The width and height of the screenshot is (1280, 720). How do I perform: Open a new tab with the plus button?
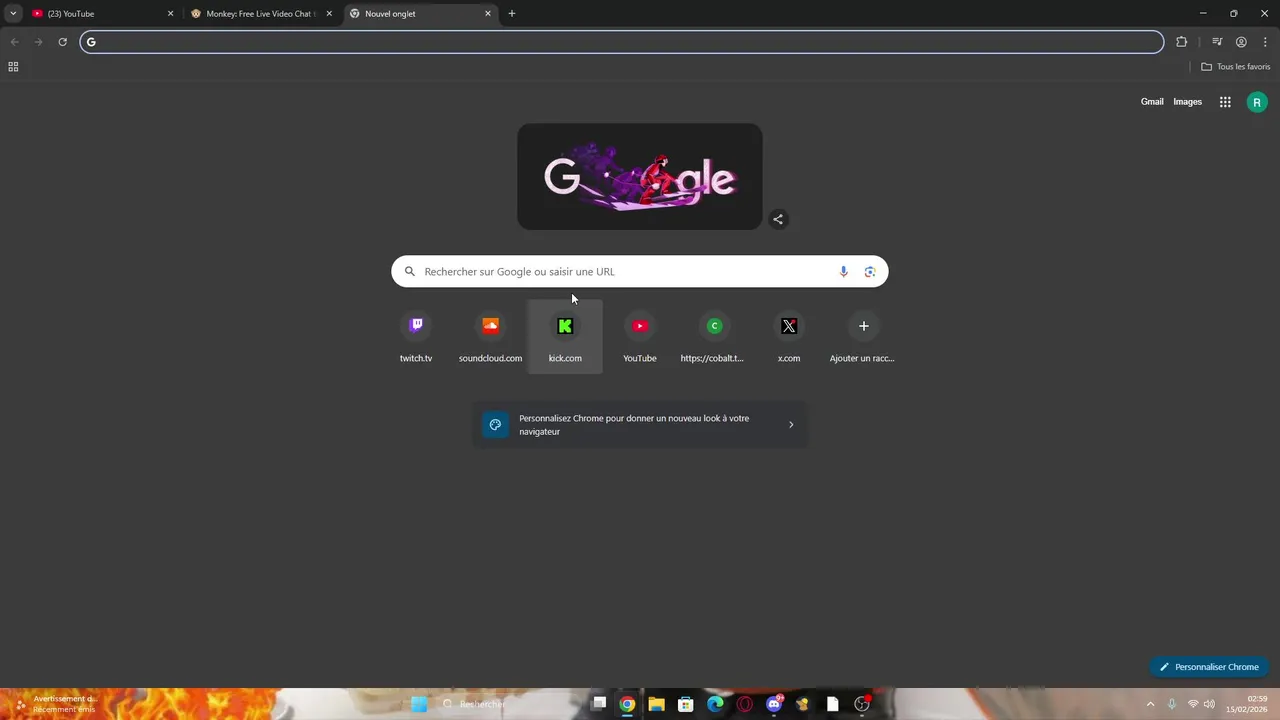pyautogui.click(x=512, y=14)
